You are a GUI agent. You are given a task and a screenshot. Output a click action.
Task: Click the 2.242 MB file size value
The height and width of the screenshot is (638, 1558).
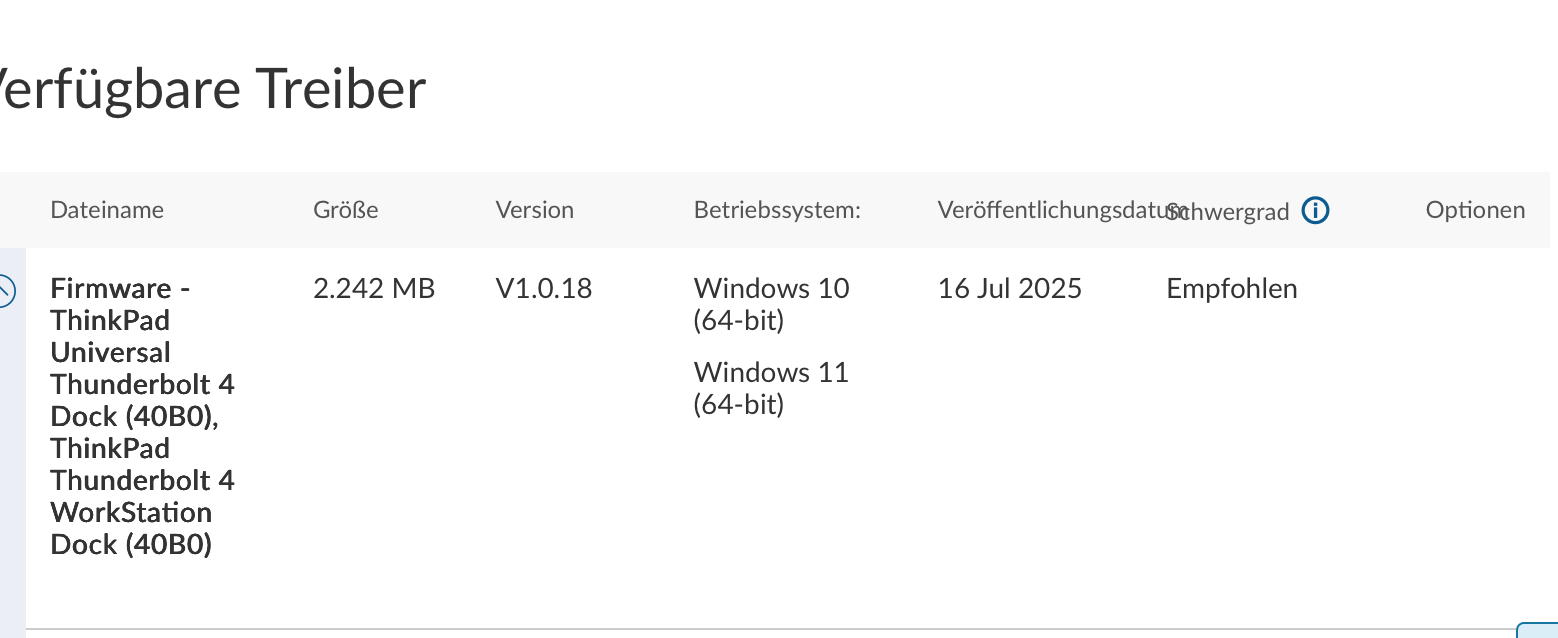(374, 289)
